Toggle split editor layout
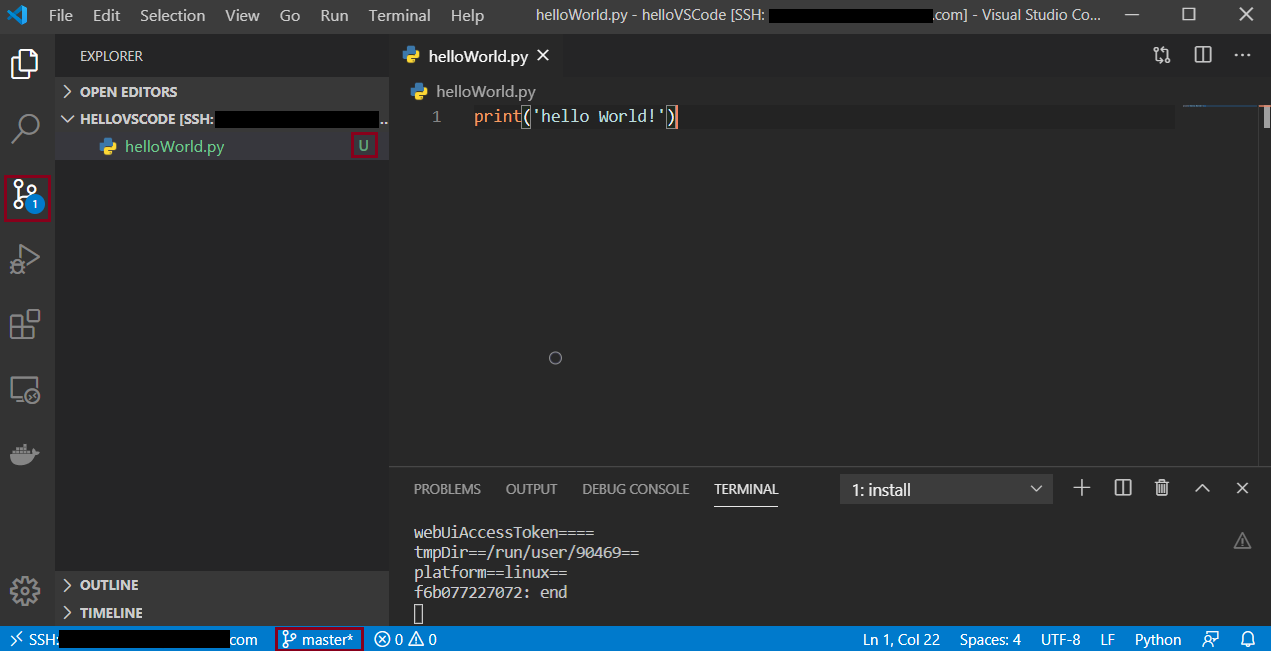This screenshot has height=651, width=1271. click(x=1202, y=56)
